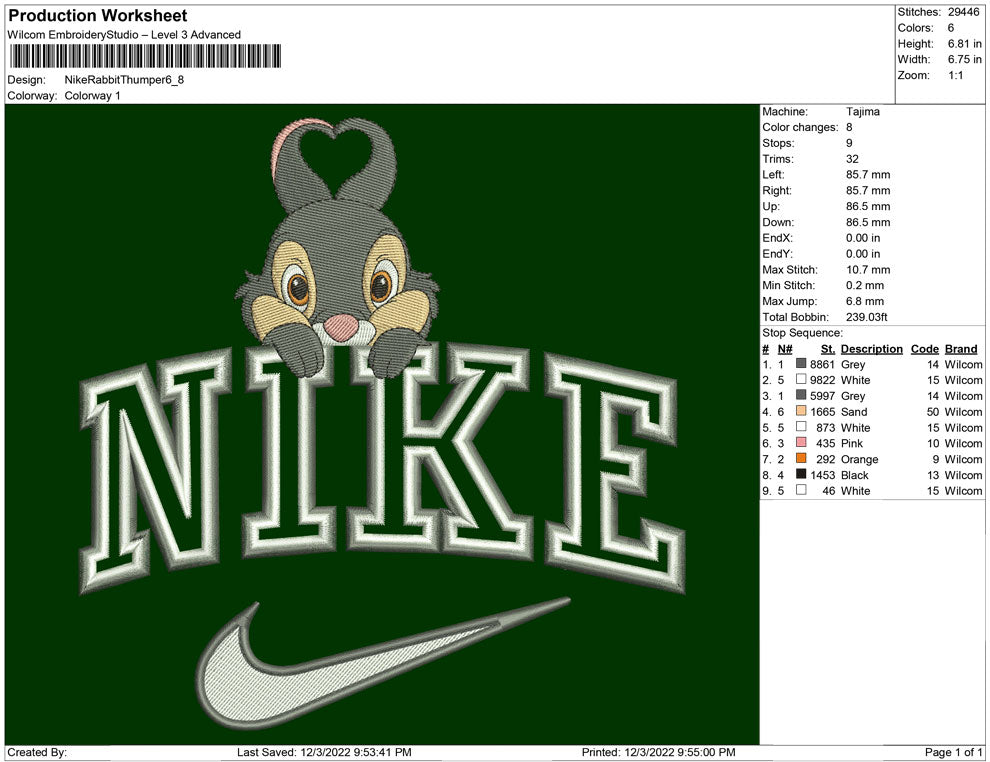This screenshot has width=990, height=762.
Task: Click the Stop Sequence heading
Action: (802, 333)
